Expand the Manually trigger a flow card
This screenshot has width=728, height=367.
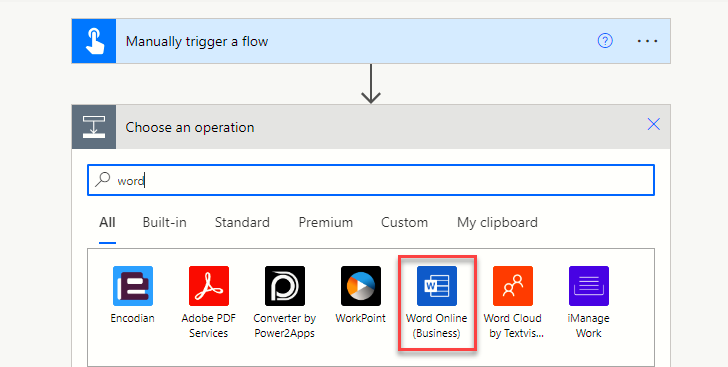(371, 41)
